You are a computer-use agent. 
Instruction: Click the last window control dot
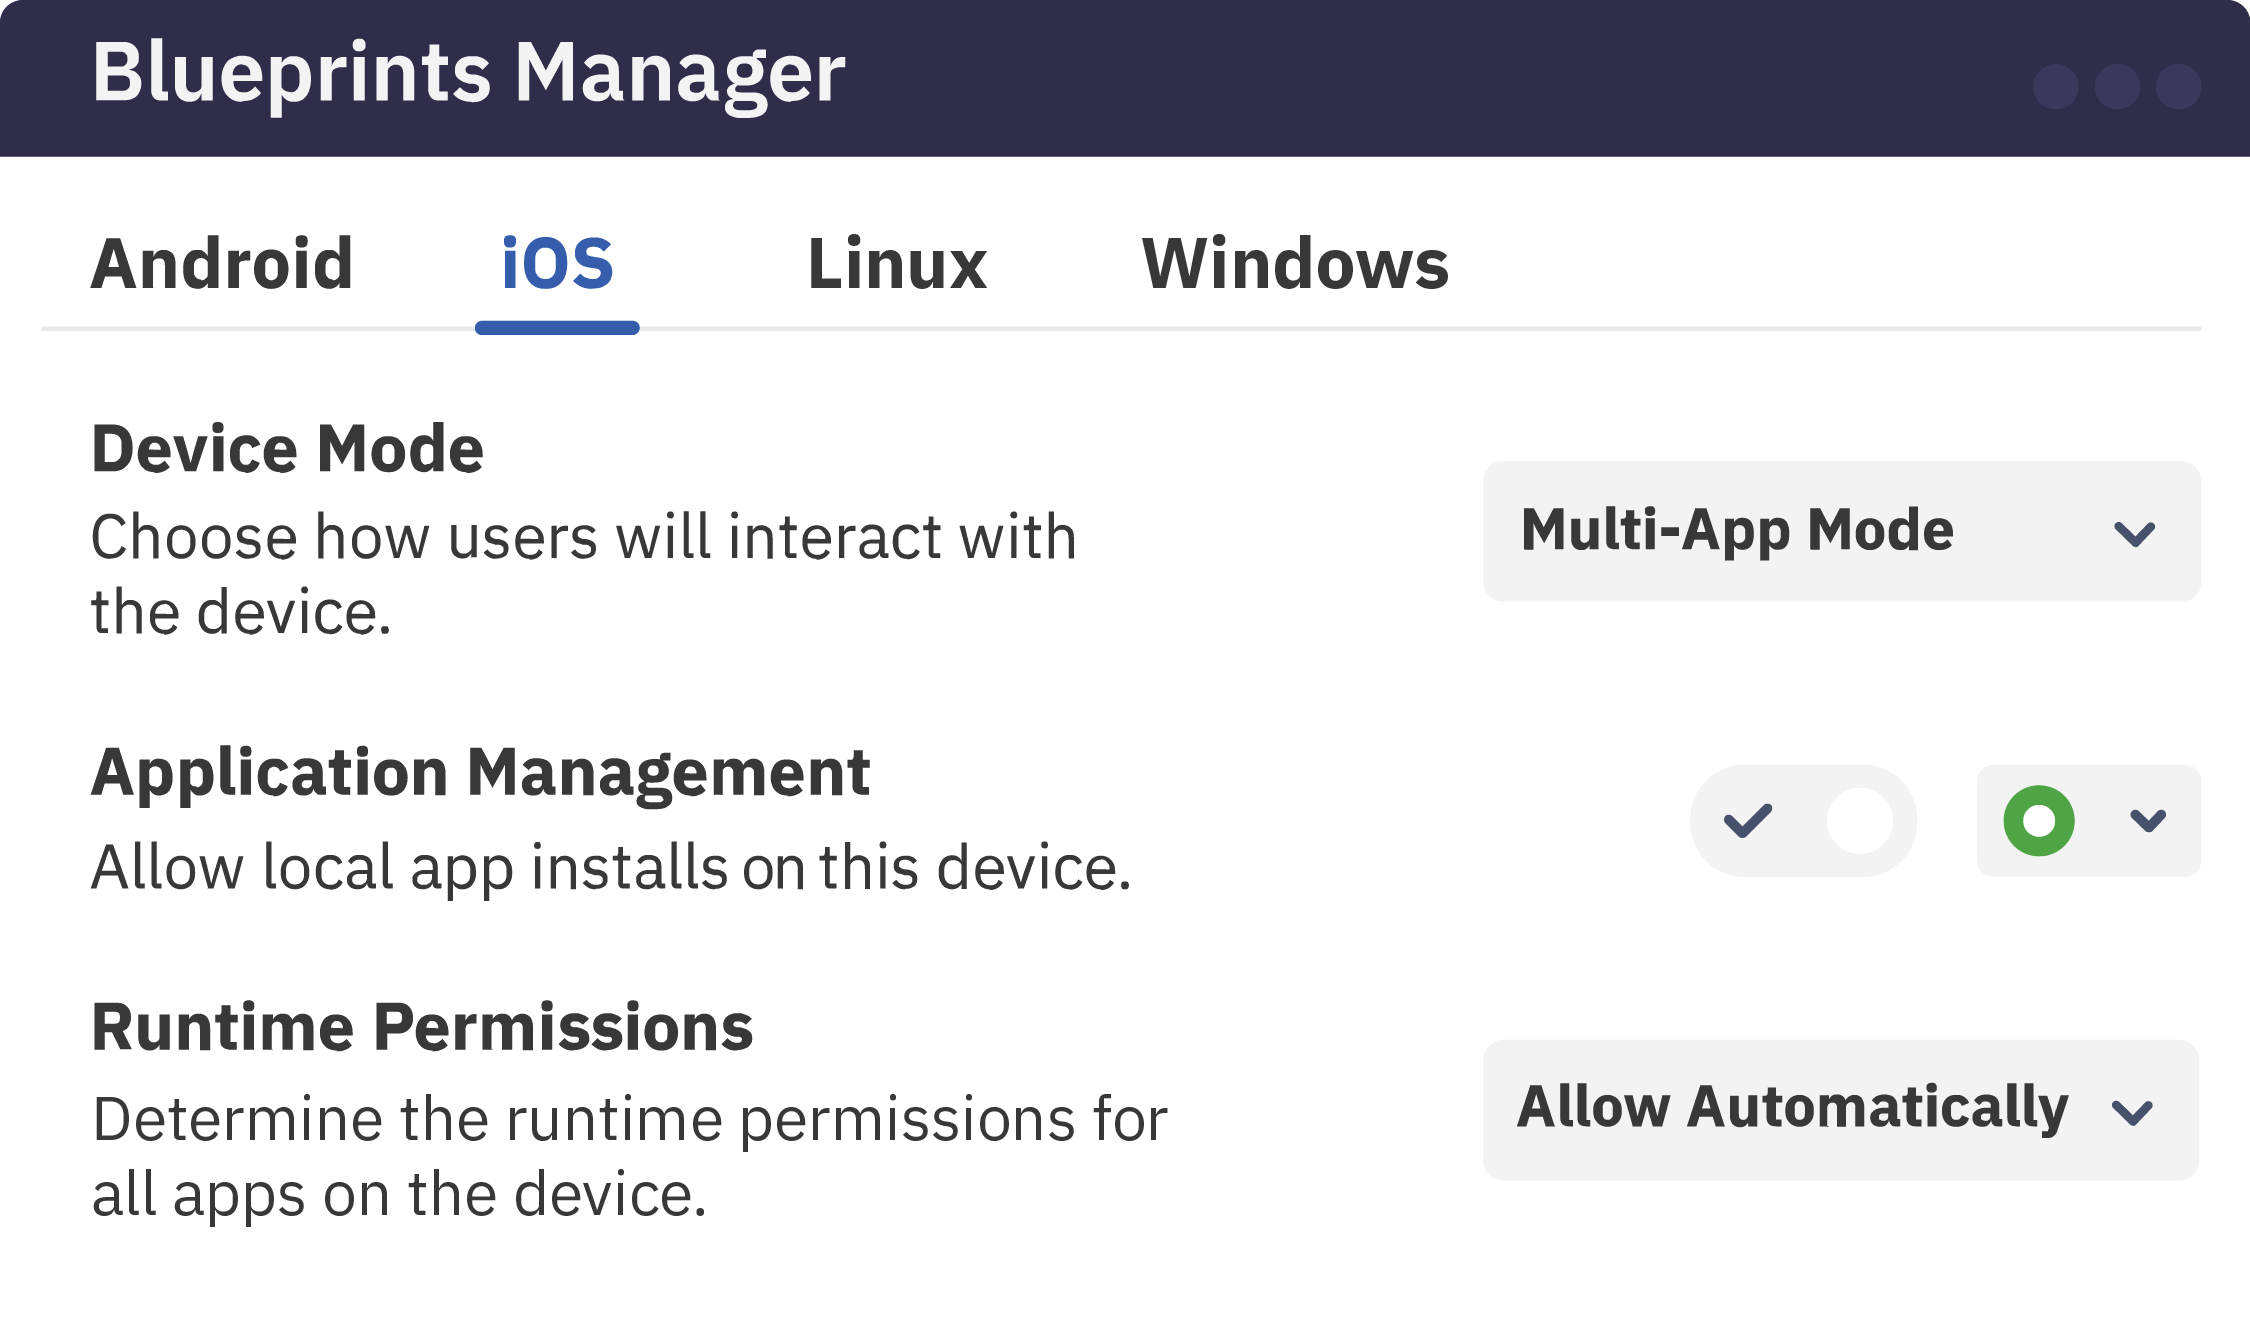2178,86
